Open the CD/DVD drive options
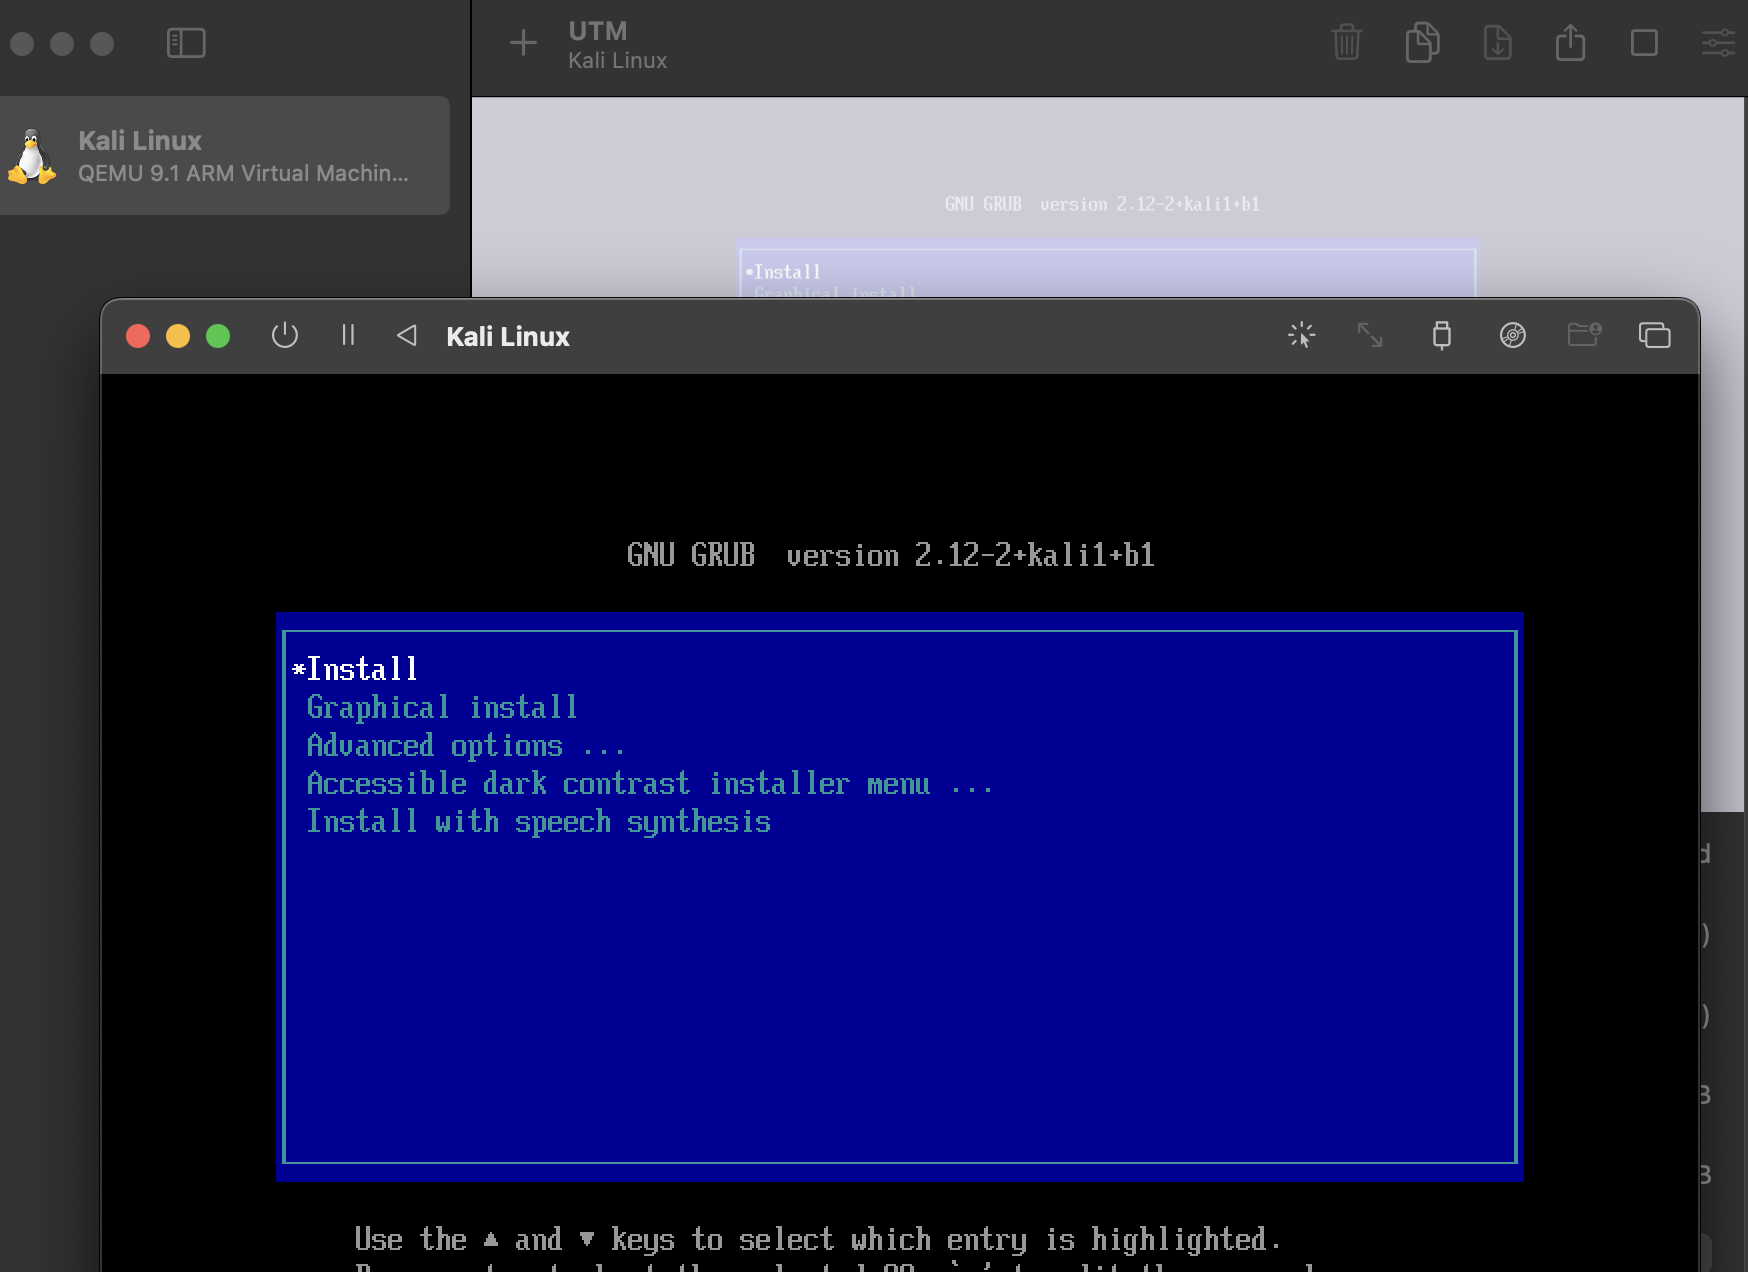The width and height of the screenshot is (1748, 1272). tap(1514, 336)
